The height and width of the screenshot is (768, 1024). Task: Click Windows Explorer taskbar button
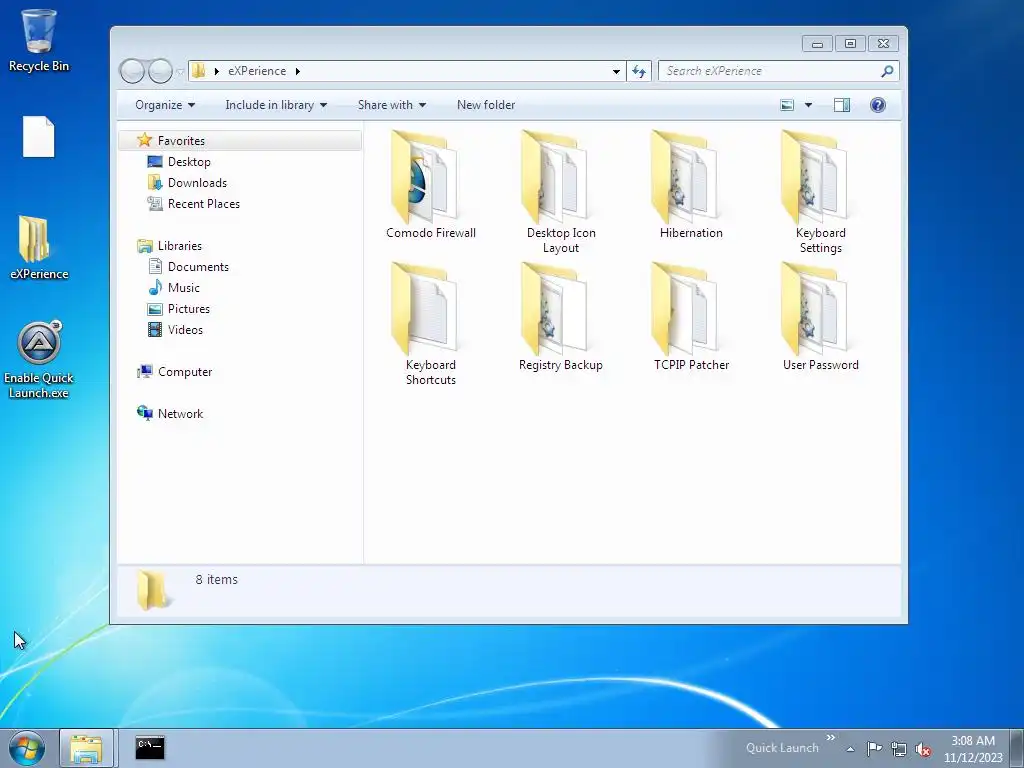[x=86, y=748]
